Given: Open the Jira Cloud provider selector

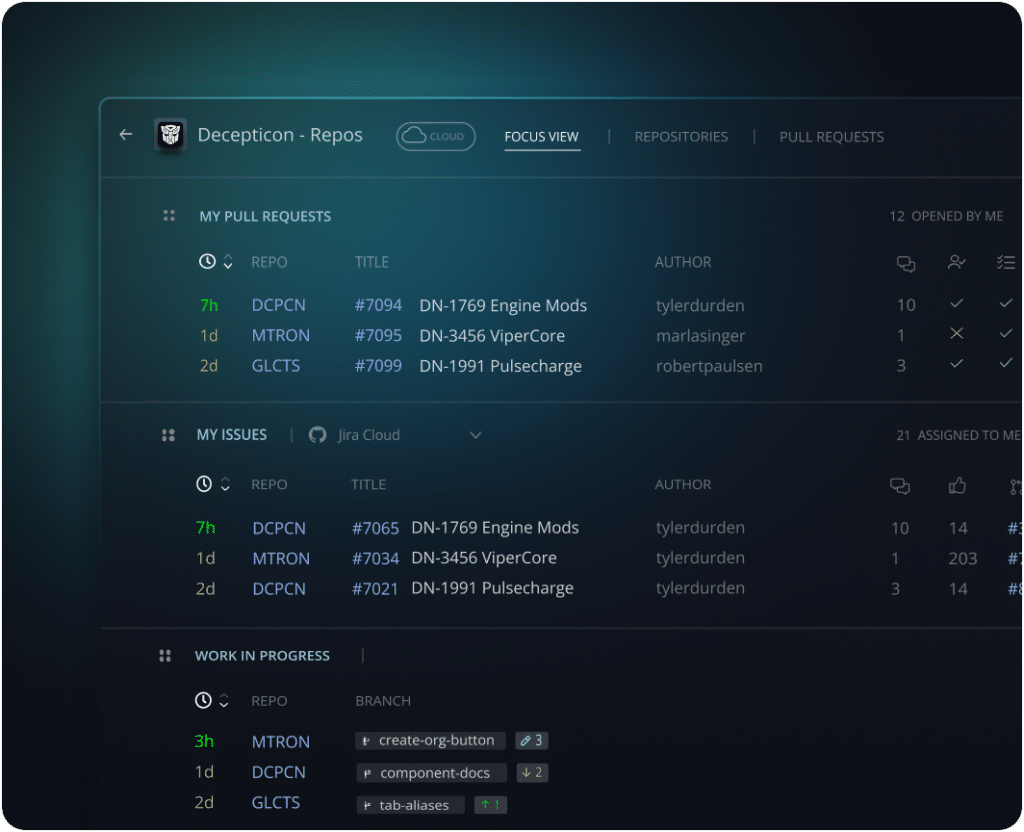Looking at the screenshot, I should (x=395, y=435).
